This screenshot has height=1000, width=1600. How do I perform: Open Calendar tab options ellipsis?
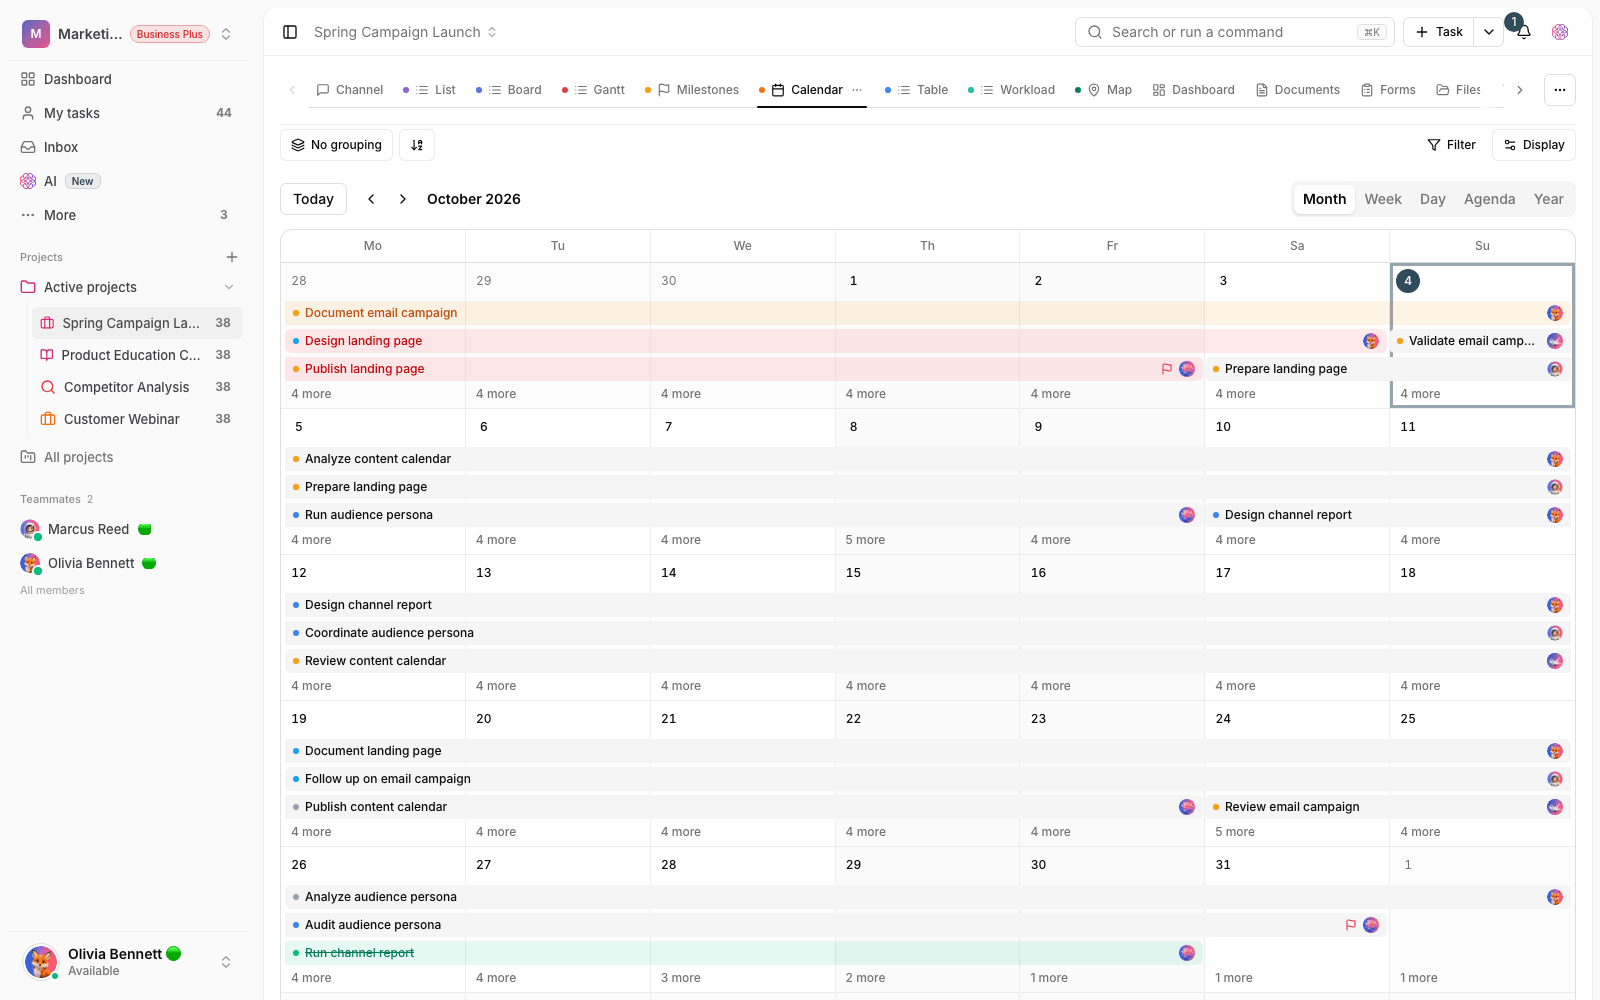coord(857,90)
